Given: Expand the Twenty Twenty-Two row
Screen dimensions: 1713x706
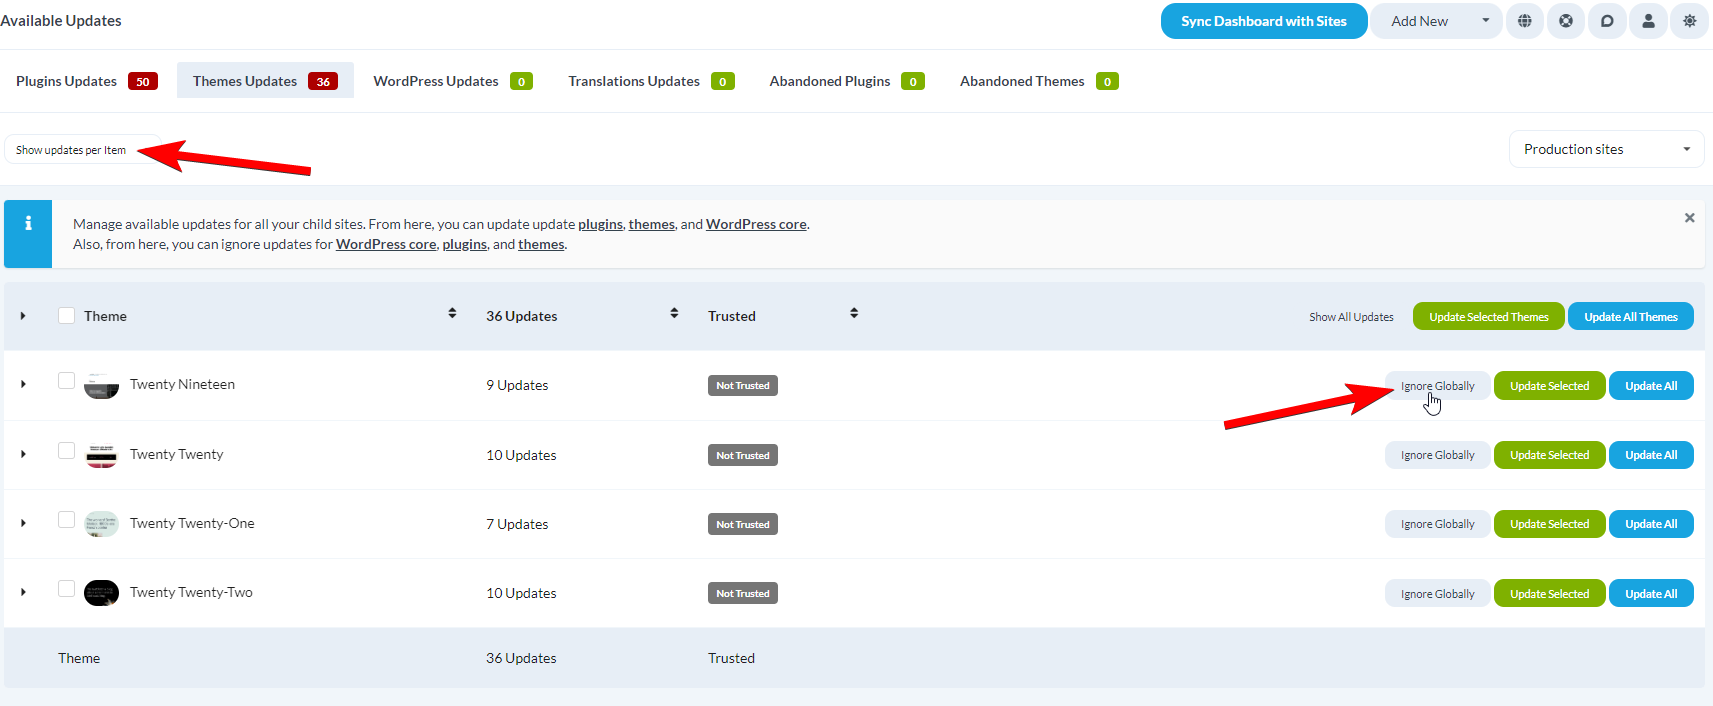Looking at the screenshot, I should click(x=23, y=592).
